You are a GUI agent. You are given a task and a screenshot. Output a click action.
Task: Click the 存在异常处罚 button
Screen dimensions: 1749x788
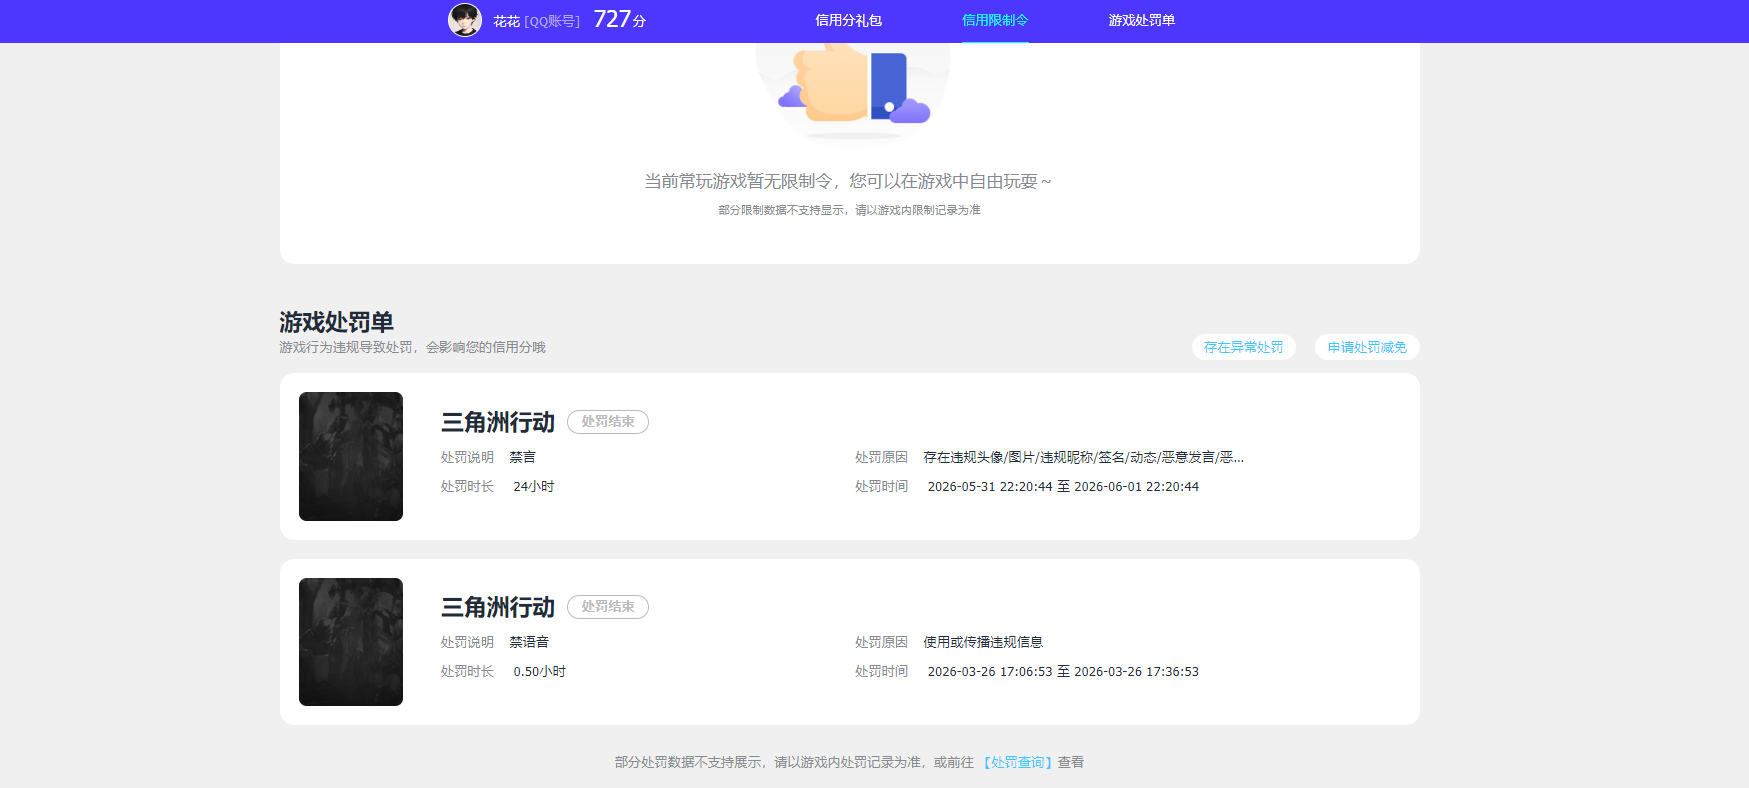point(1244,347)
